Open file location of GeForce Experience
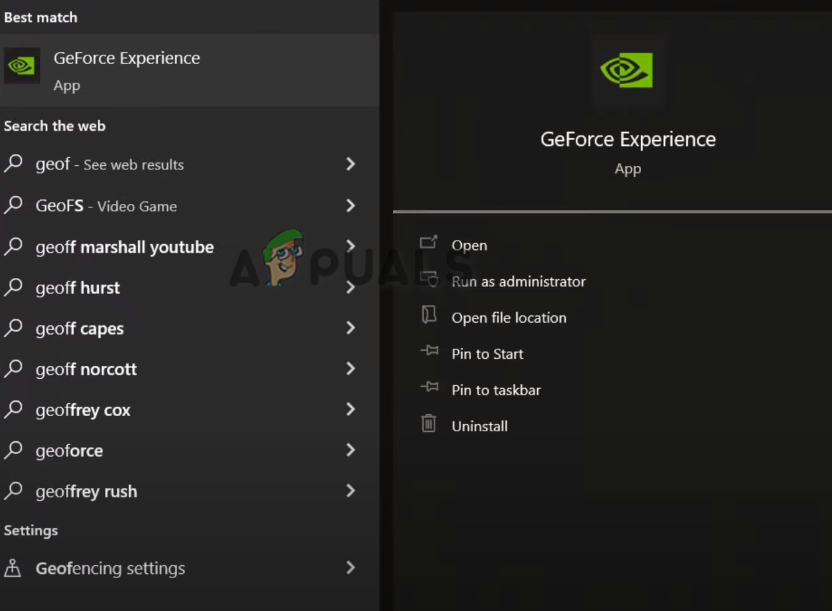The height and width of the screenshot is (611, 832). (507, 317)
